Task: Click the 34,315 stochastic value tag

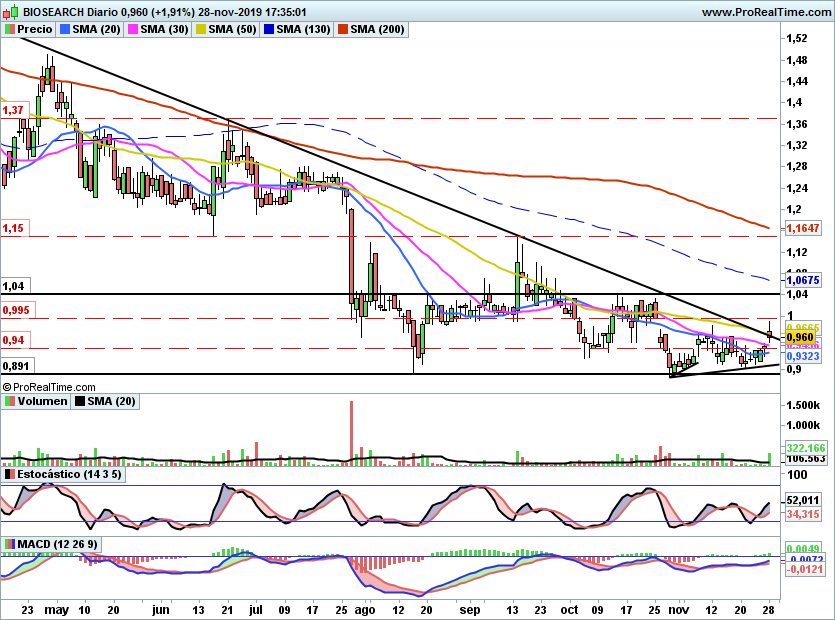Action: (803, 514)
